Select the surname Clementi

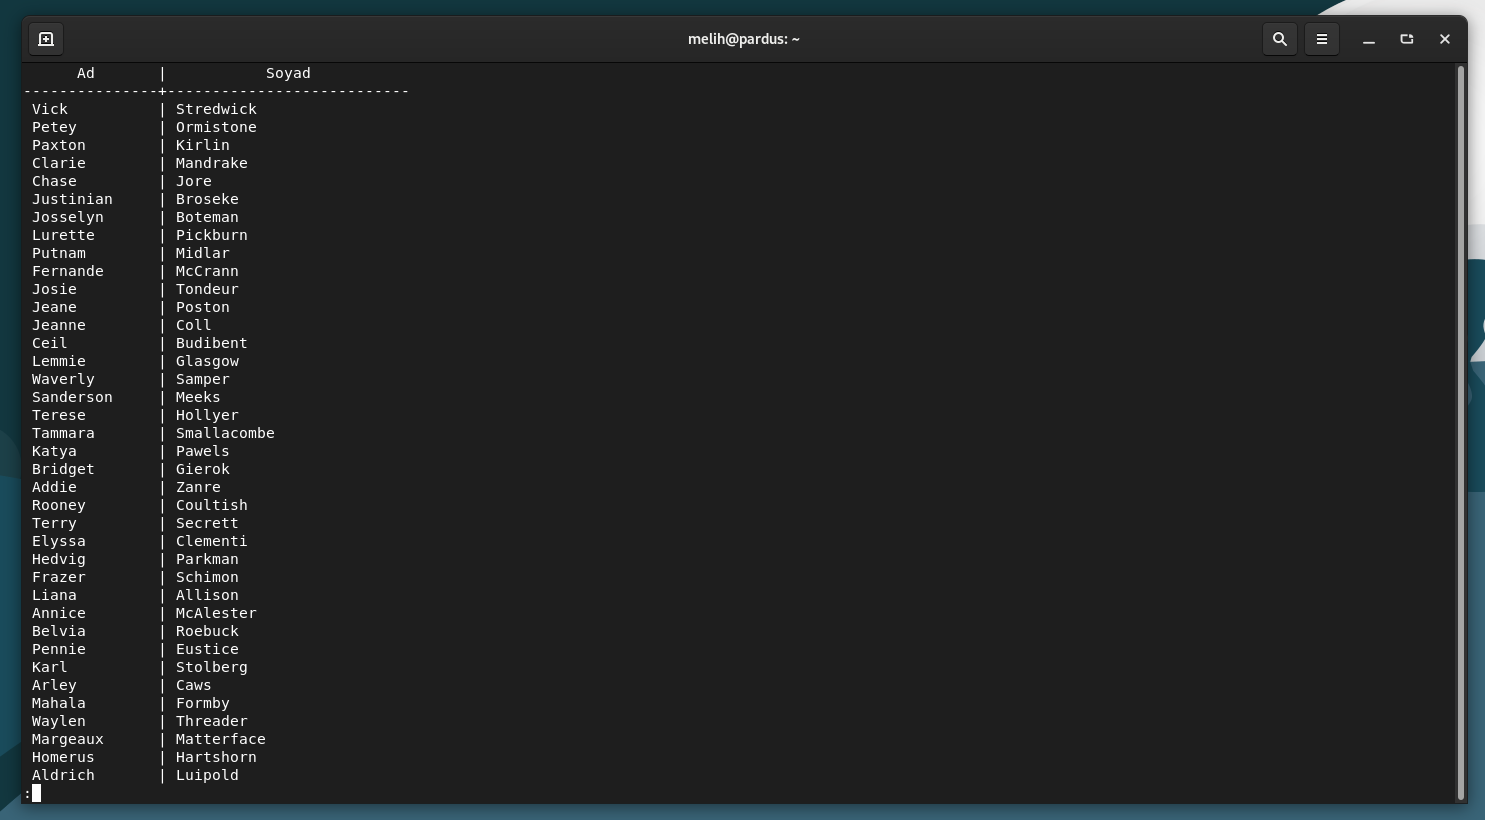pos(212,541)
